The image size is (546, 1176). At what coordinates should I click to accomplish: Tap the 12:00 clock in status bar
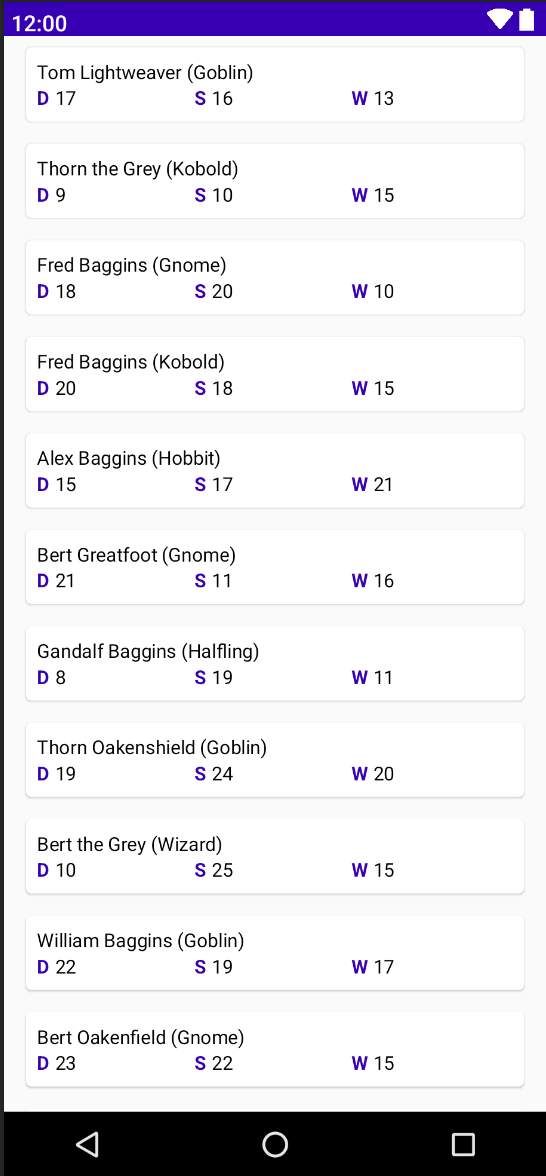point(40,23)
